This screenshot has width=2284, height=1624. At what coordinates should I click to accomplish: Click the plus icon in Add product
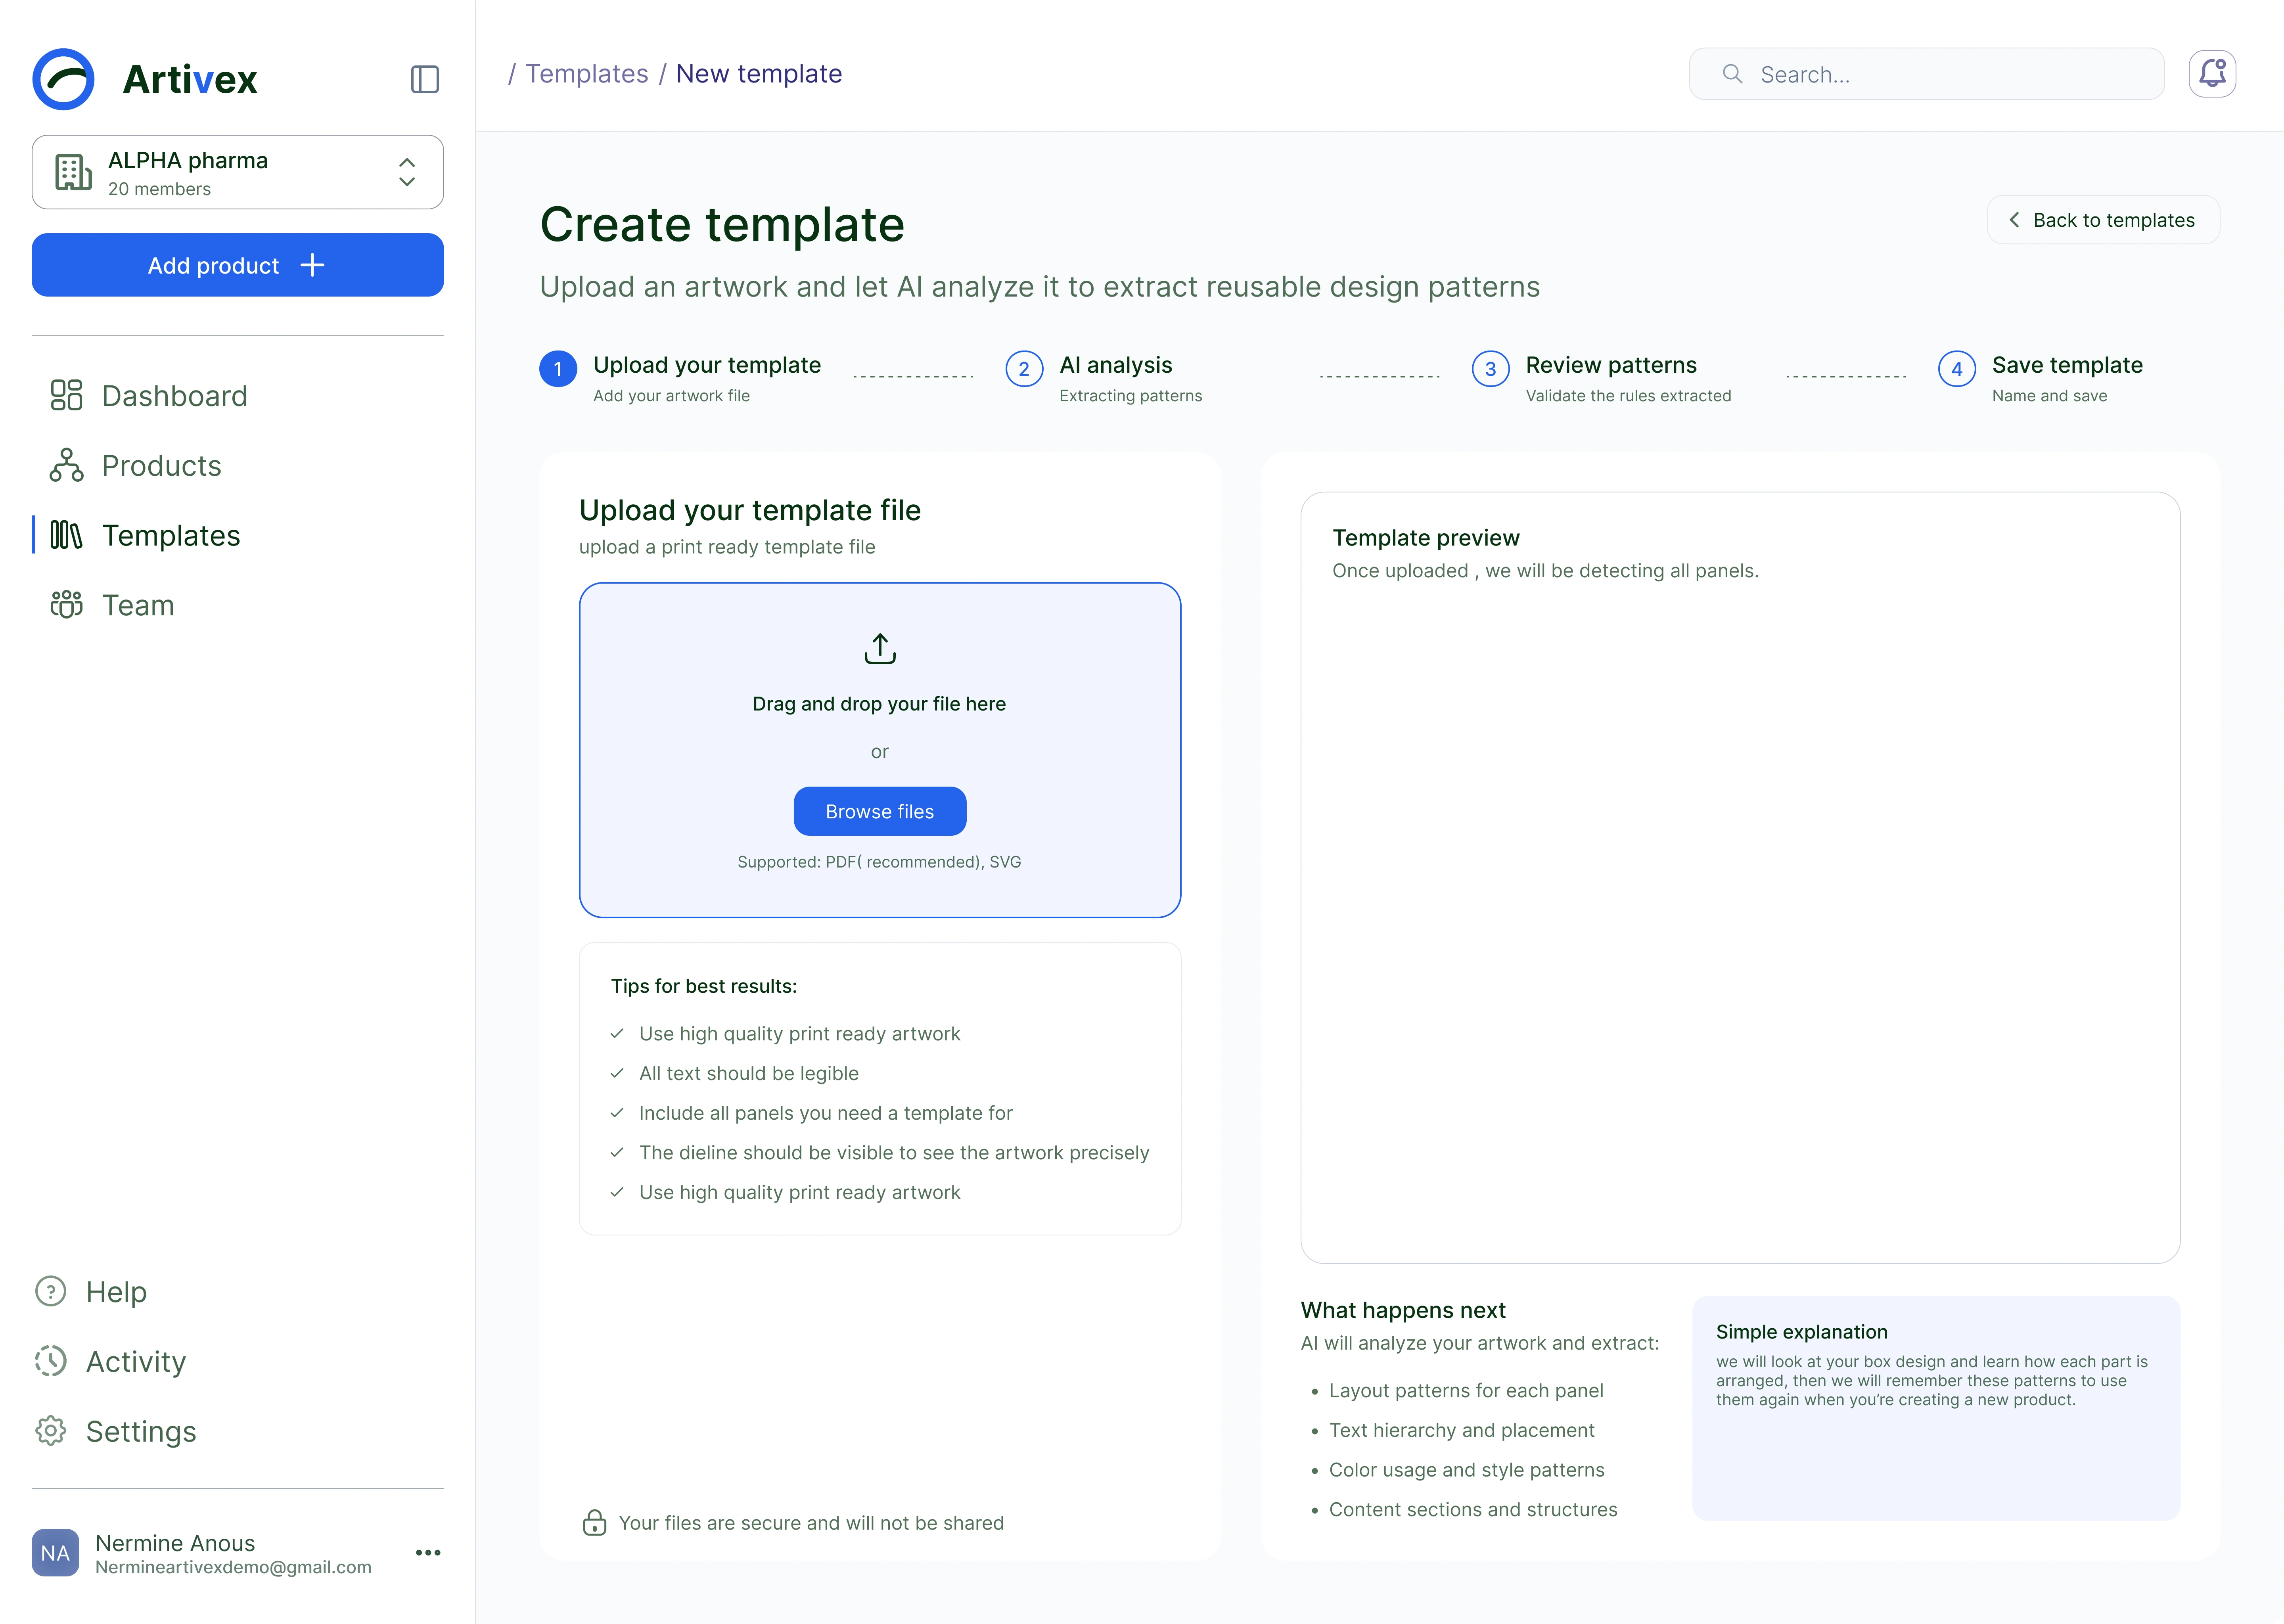coord(313,265)
